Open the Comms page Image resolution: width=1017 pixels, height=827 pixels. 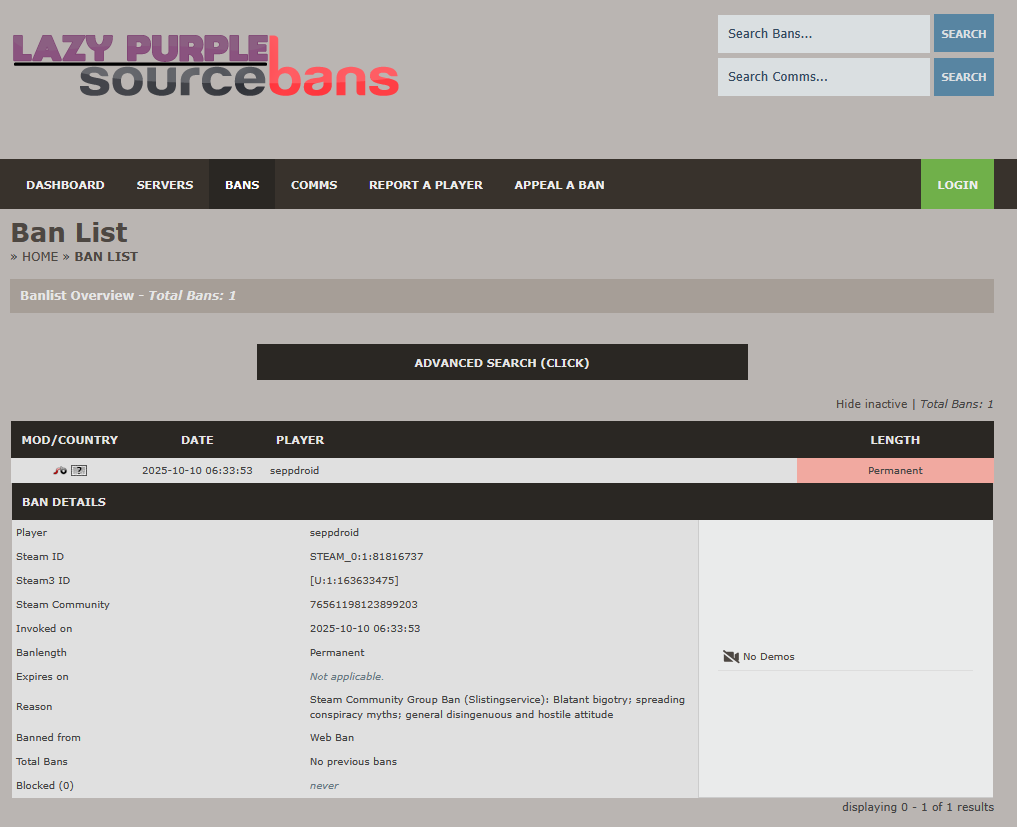(314, 185)
